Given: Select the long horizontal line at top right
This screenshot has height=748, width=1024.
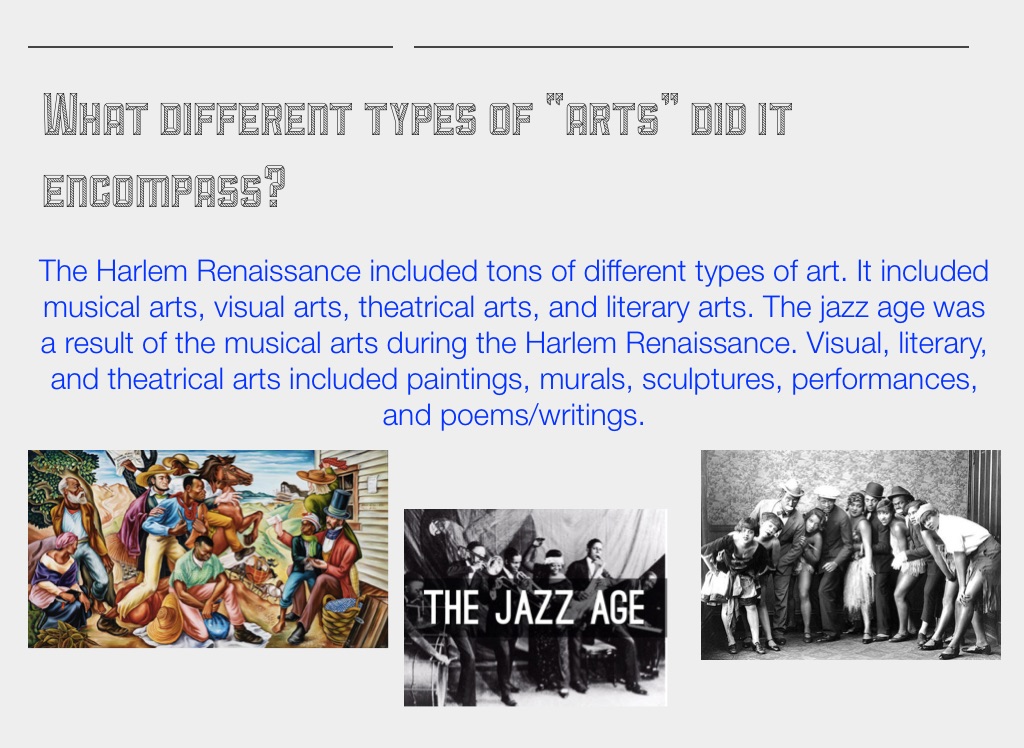Looking at the screenshot, I should click(x=691, y=46).
